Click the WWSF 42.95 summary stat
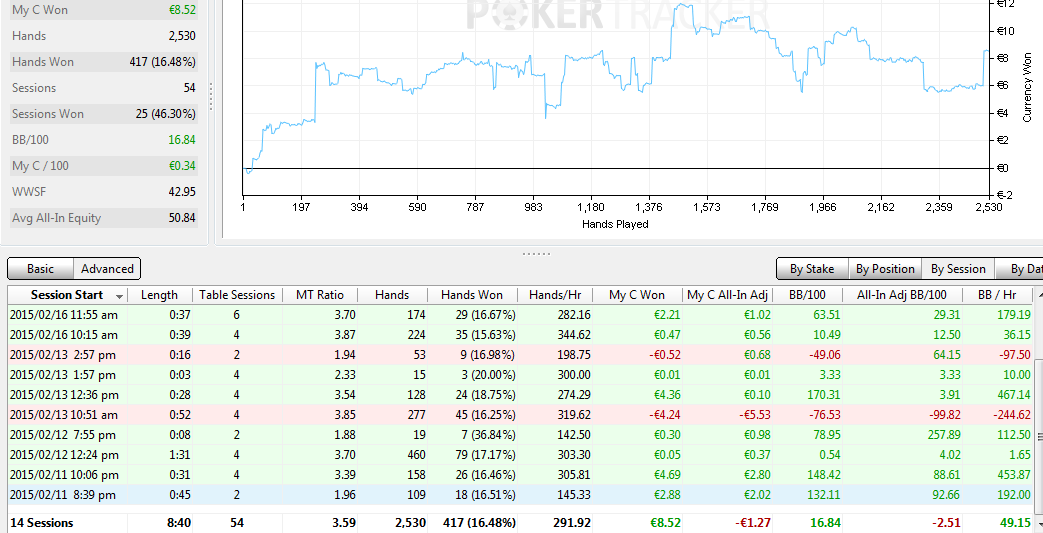This screenshot has height=533, width=1043. [104, 192]
